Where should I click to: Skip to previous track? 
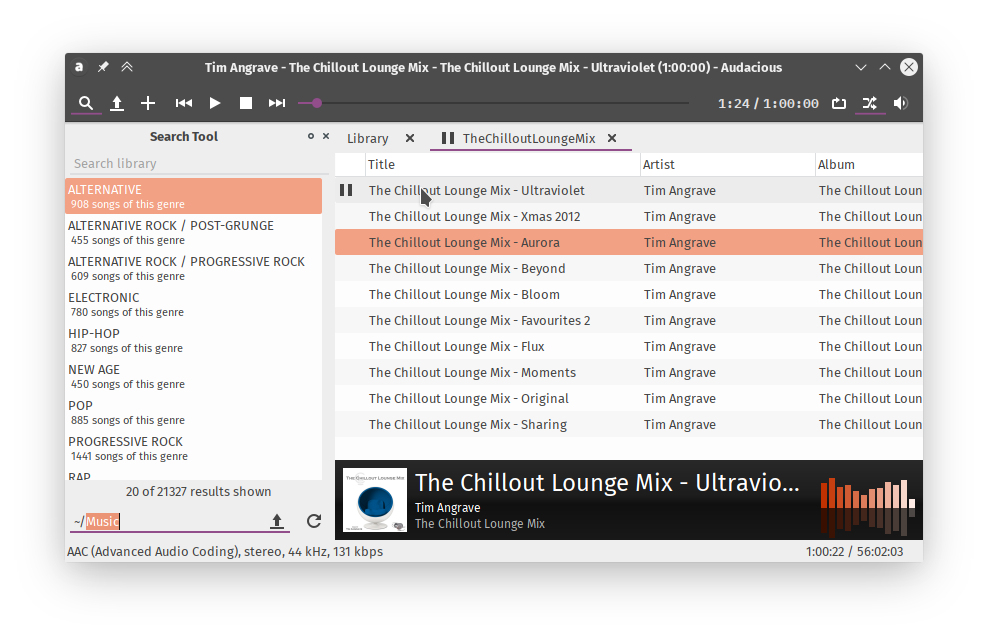click(183, 103)
